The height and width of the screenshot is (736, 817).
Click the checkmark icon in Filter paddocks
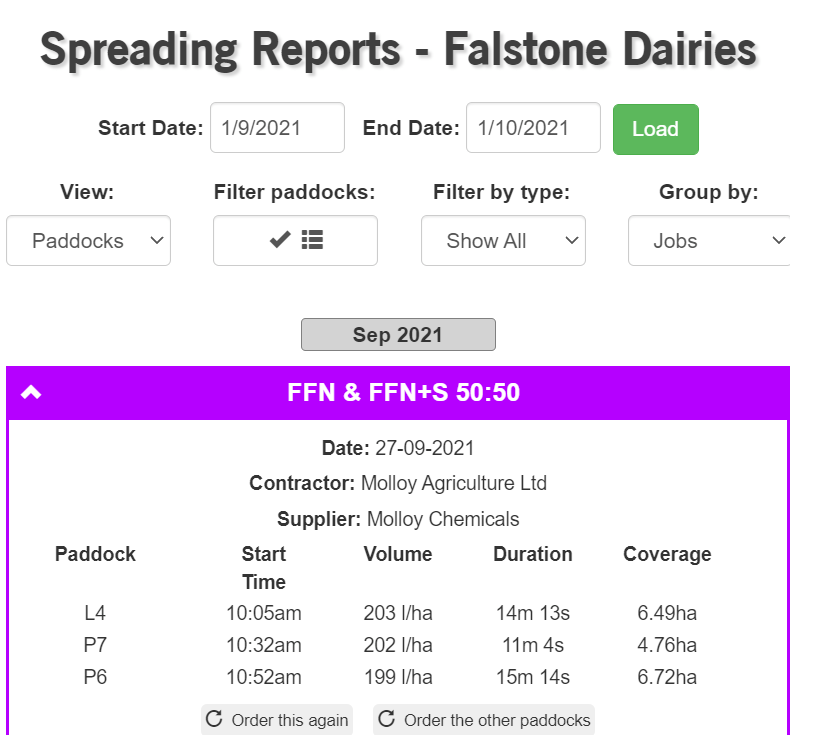(x=280, y=240)
